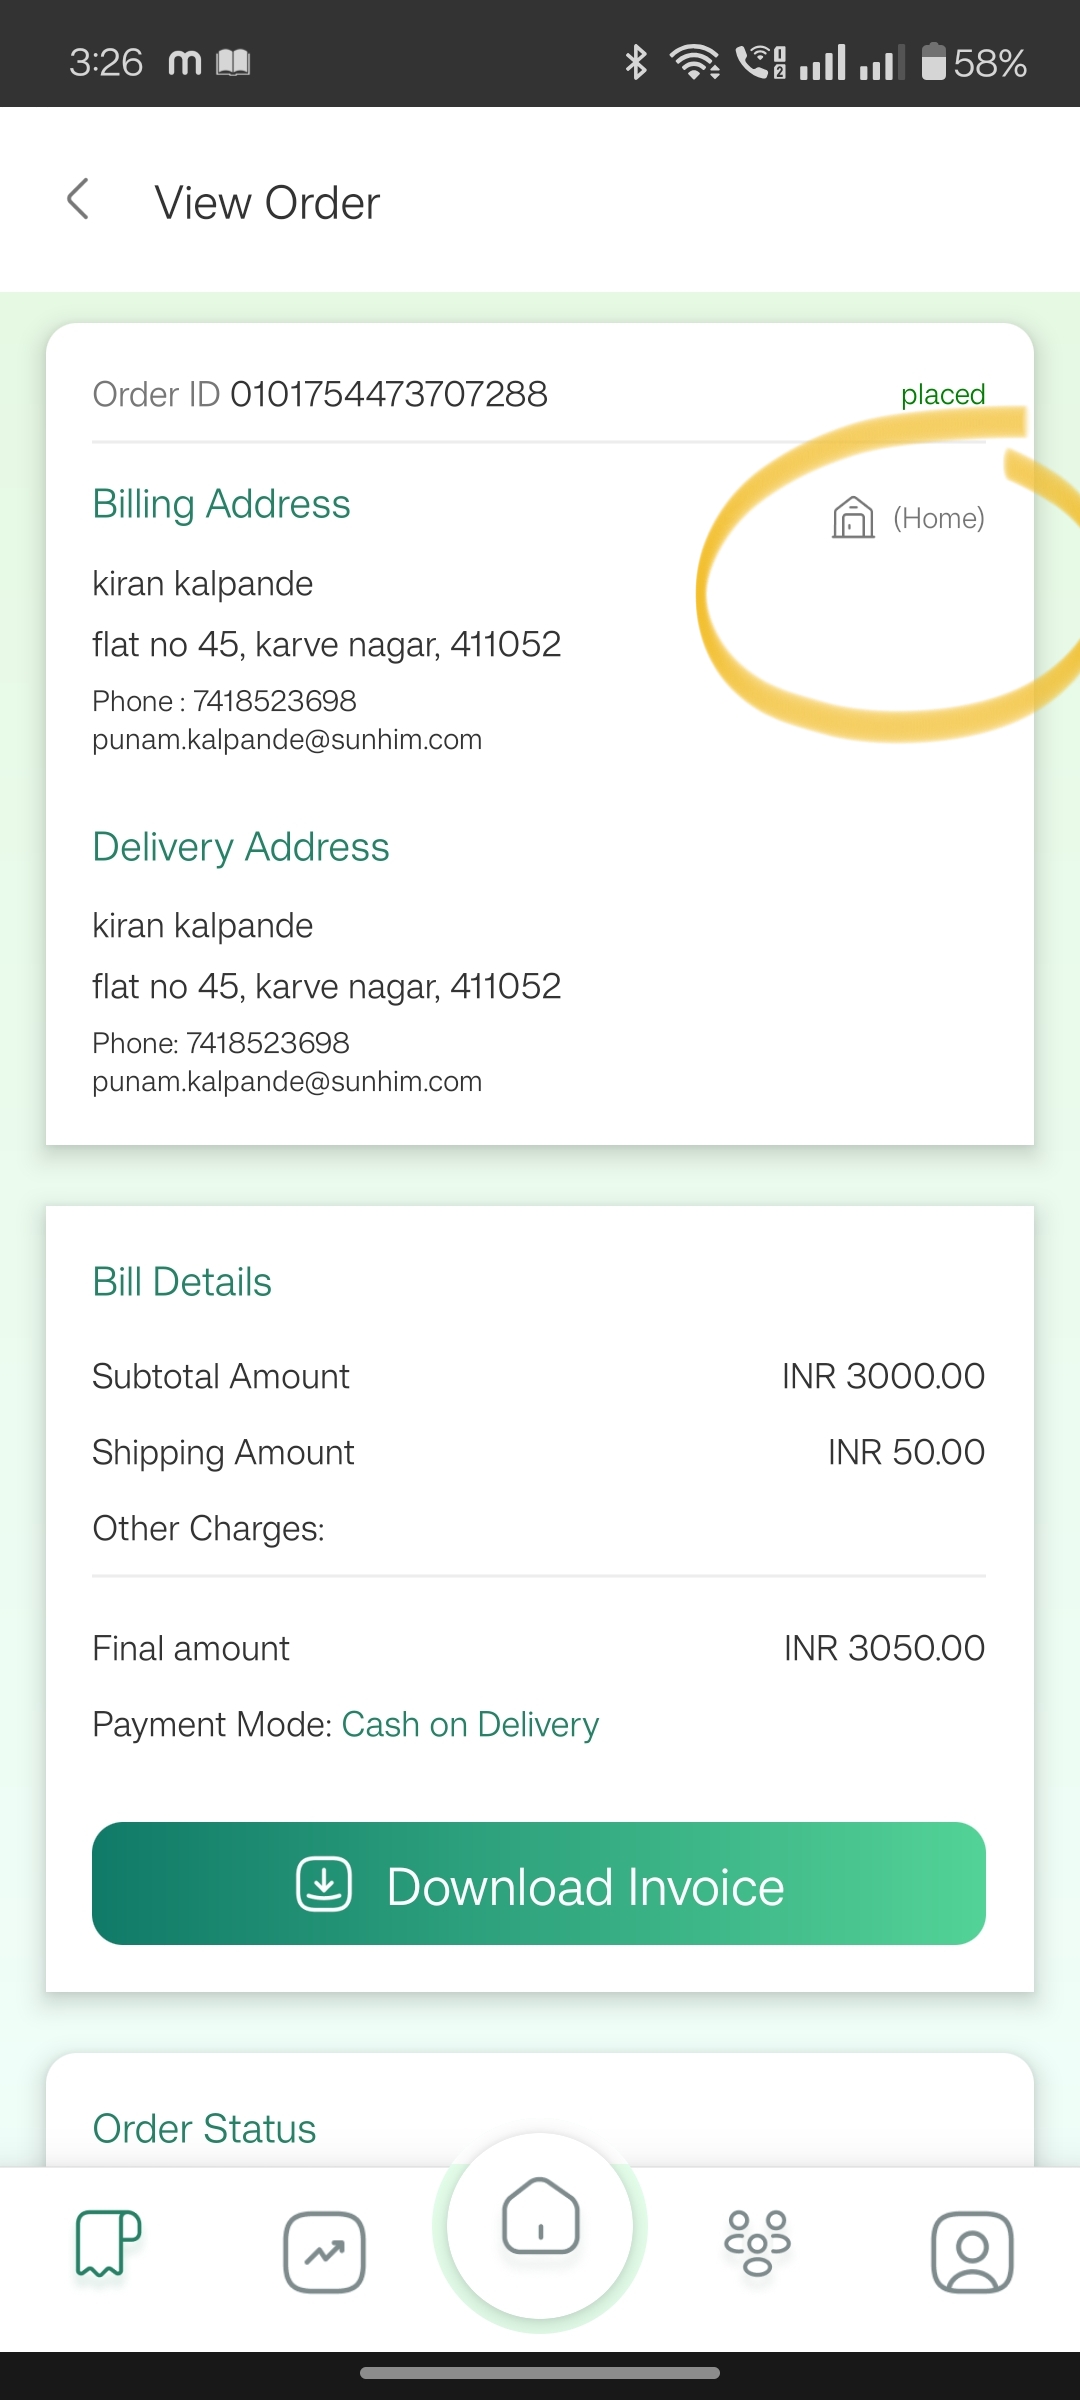Image resolution: width=1080 pixels, height=2400 pixels.
Task: Open the trending chart tab
Action: click(324, 2252)
